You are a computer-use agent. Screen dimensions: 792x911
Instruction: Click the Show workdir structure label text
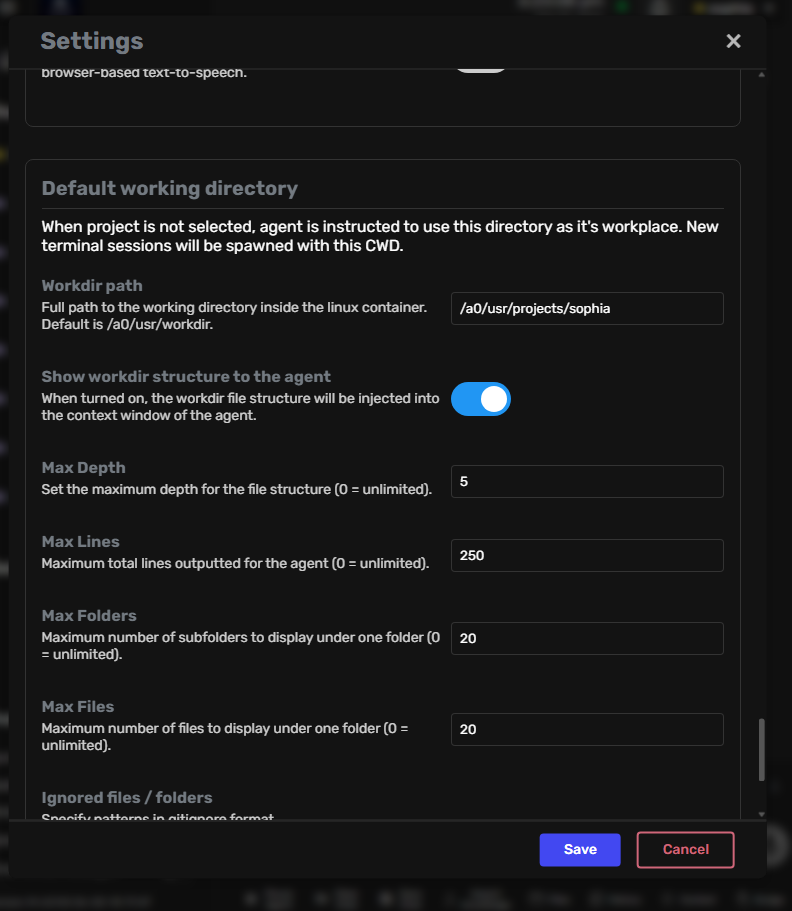[186, 377]
